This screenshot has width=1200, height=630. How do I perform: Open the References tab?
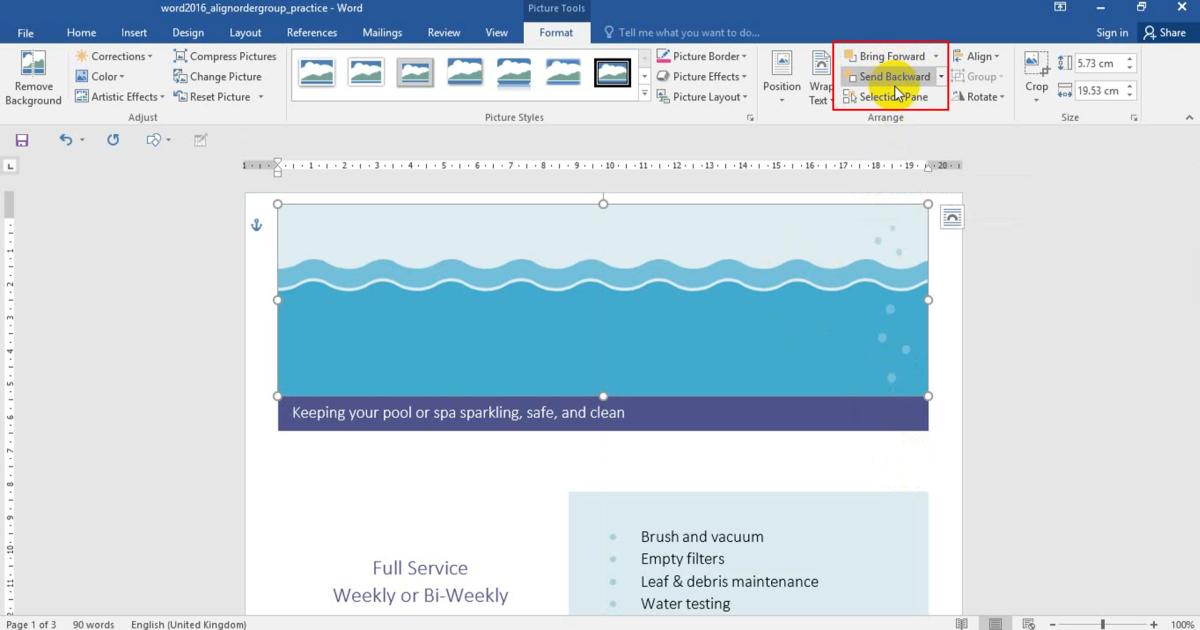pyautogui.click(x=311, y=33)
